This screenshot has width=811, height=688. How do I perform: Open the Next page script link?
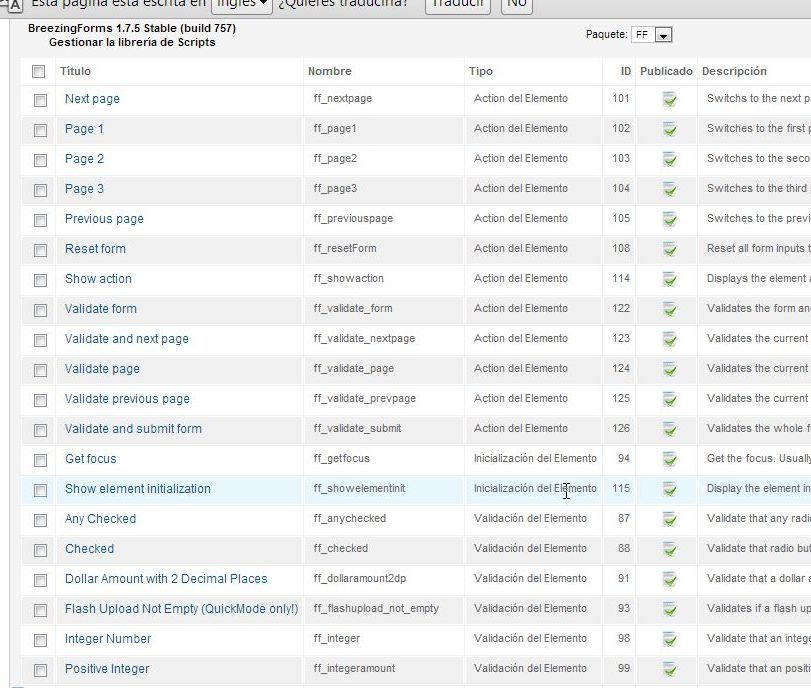[92, 99]
